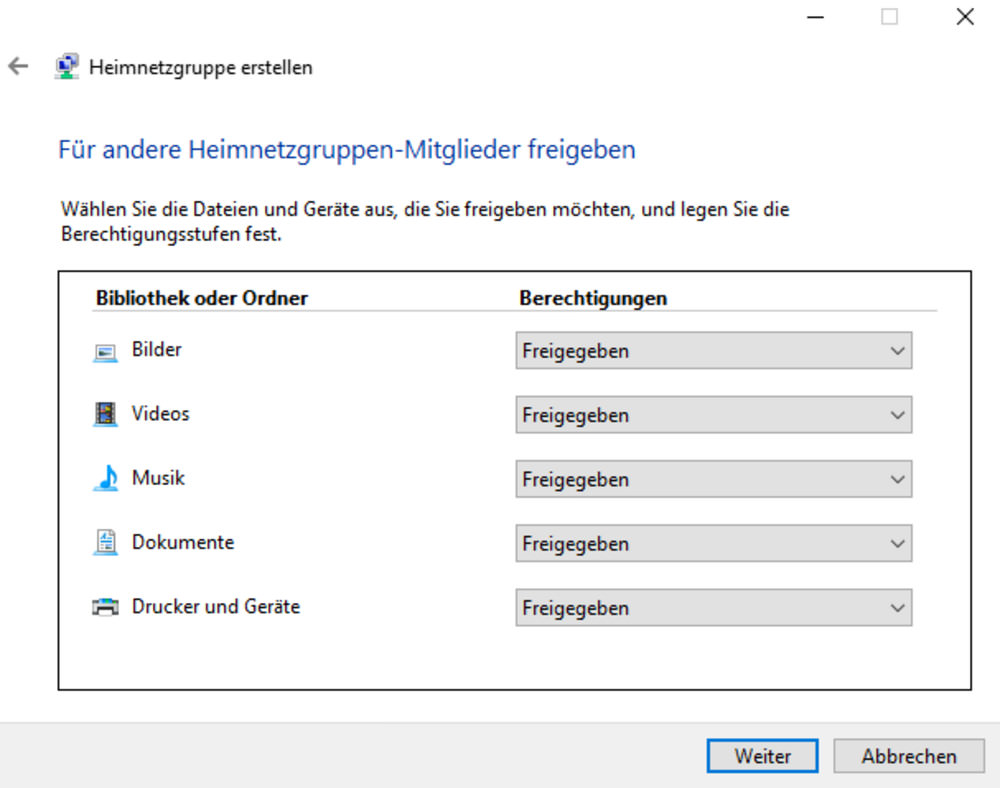The image size is (1000, 788).
Task: Select the Dokumente row label
Action: (183, 542)
